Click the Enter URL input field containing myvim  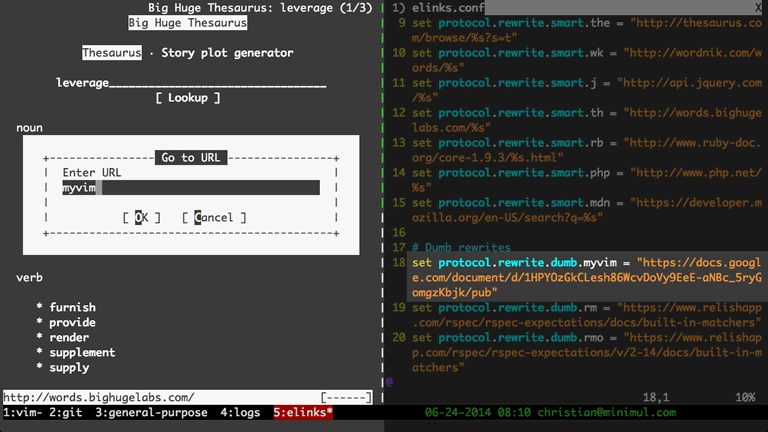[191, 188]
